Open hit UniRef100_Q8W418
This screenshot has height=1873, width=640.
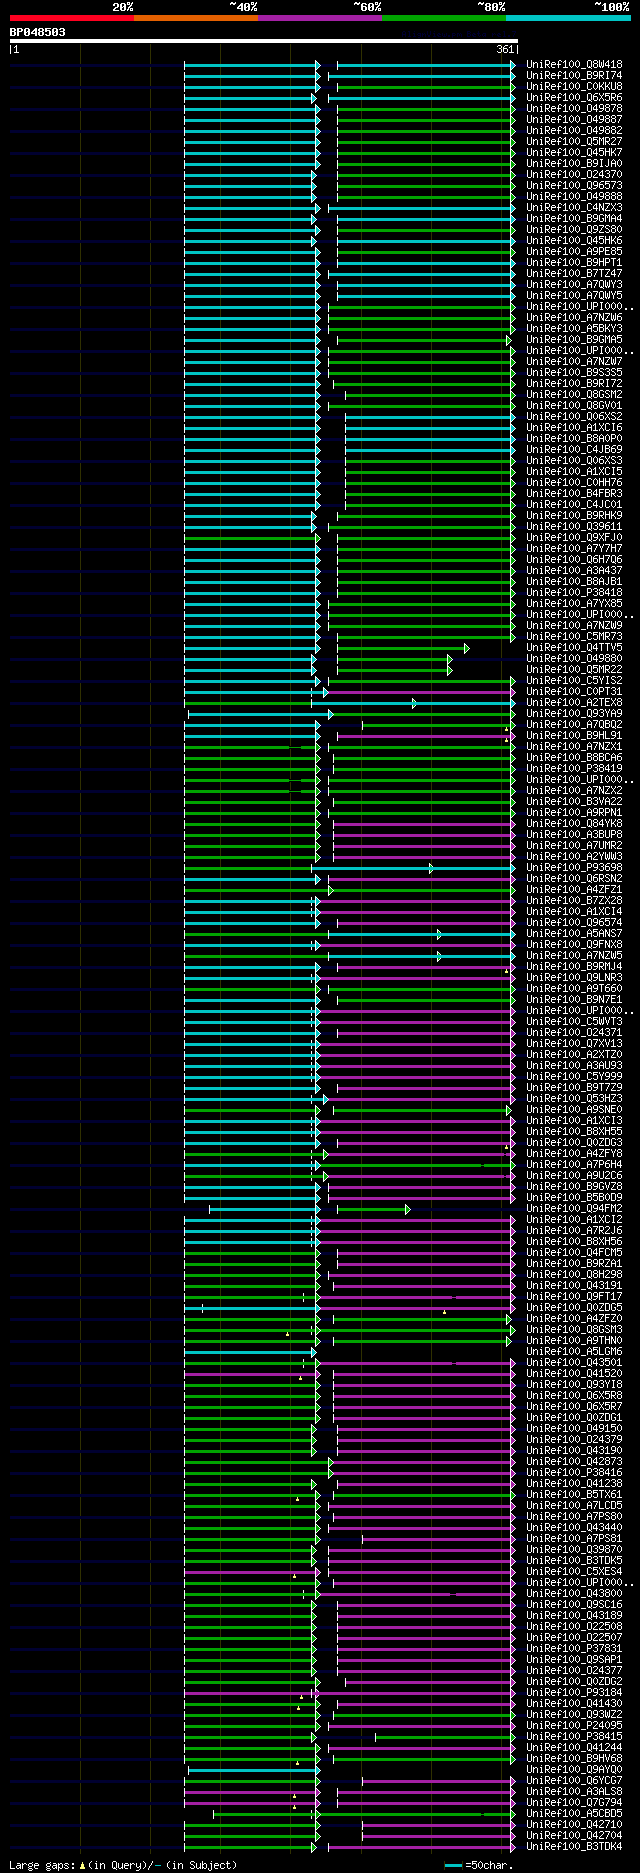tap(574, 65)
